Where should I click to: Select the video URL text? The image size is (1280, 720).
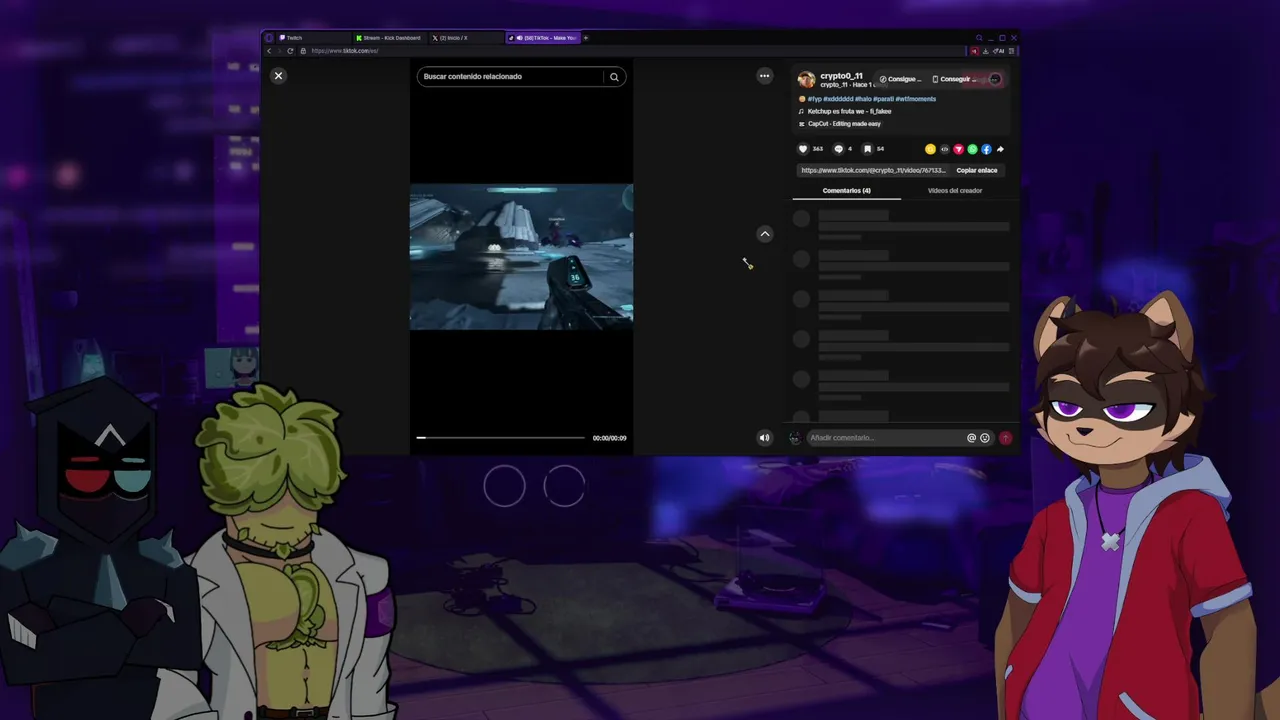coord(873,170)
